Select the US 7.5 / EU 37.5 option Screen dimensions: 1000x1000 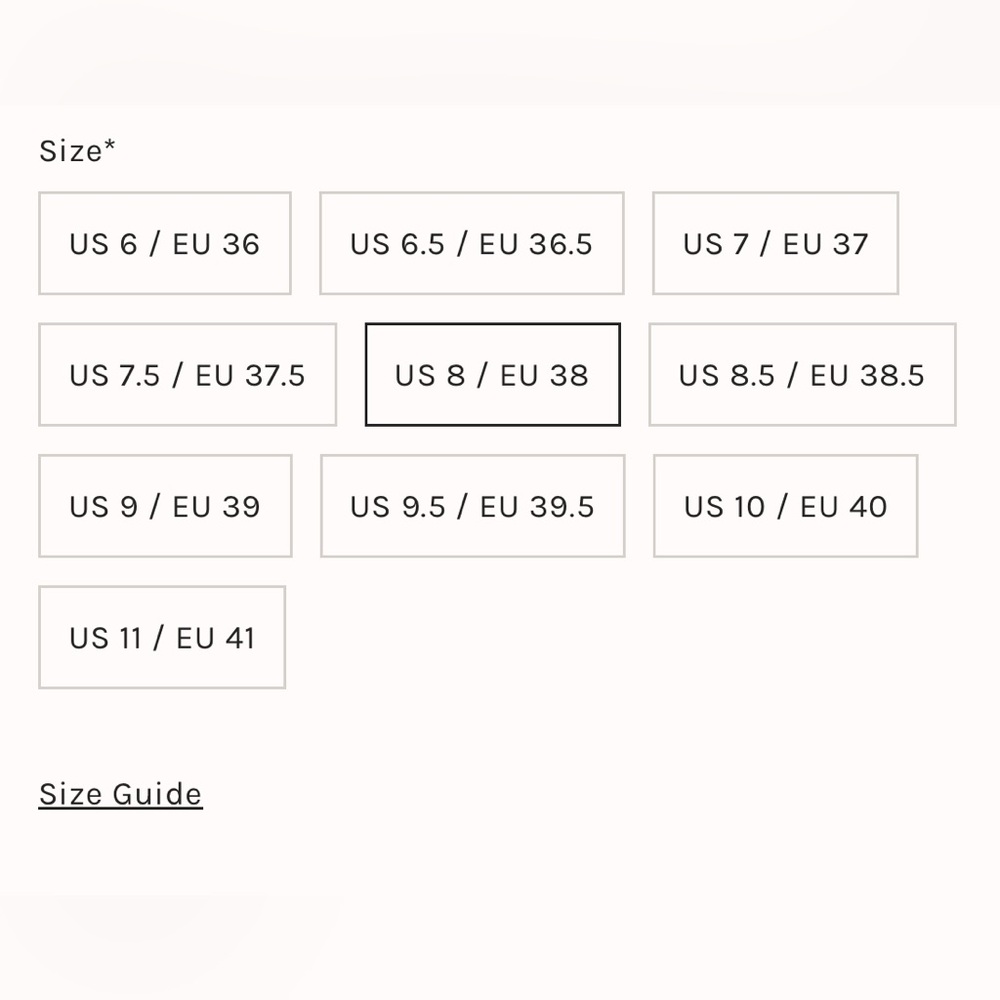coord(188,374)
